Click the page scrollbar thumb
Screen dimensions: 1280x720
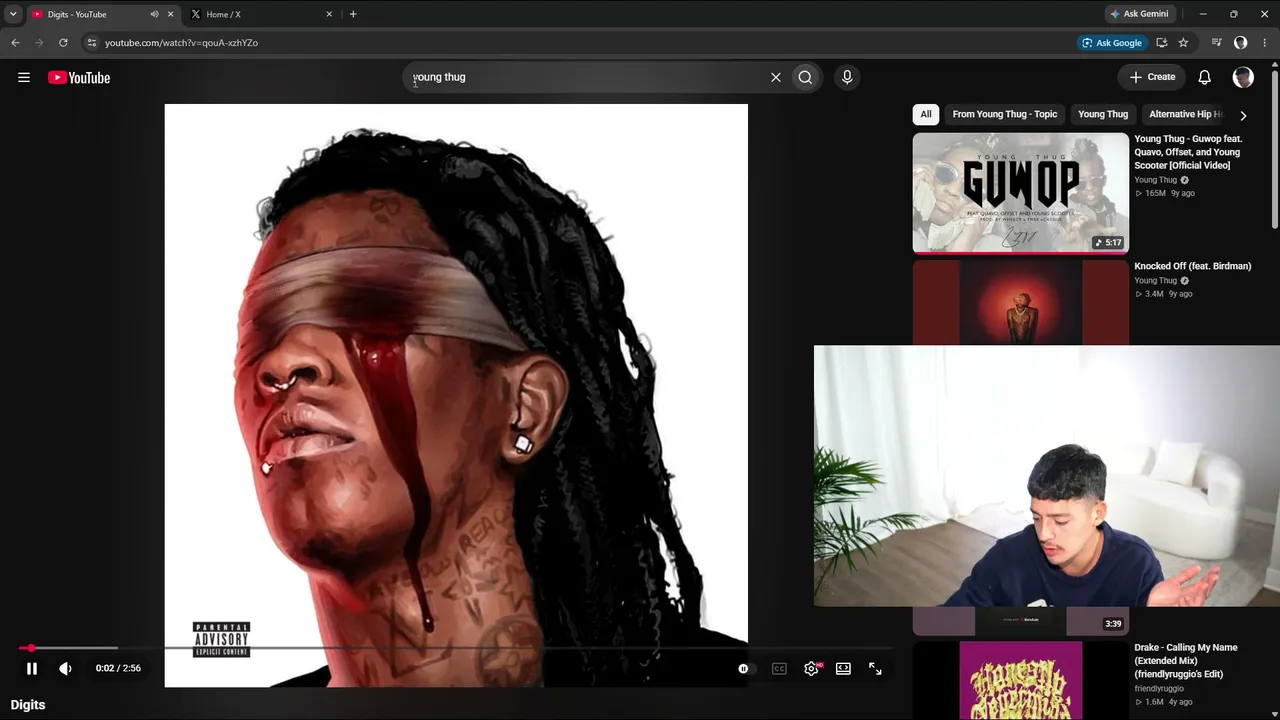point(1275,150)
